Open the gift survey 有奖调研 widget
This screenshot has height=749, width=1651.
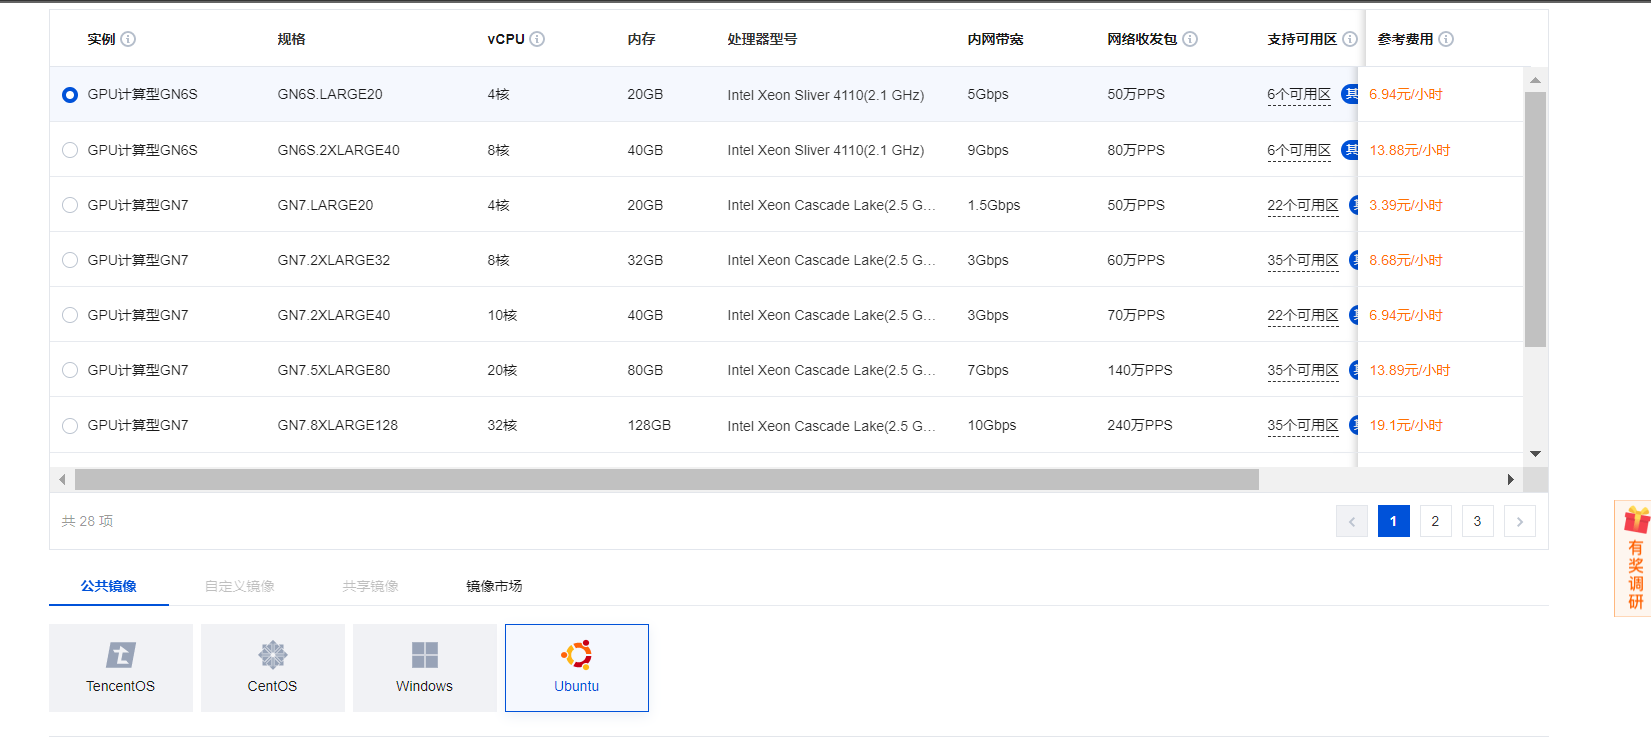(1634, 559)
